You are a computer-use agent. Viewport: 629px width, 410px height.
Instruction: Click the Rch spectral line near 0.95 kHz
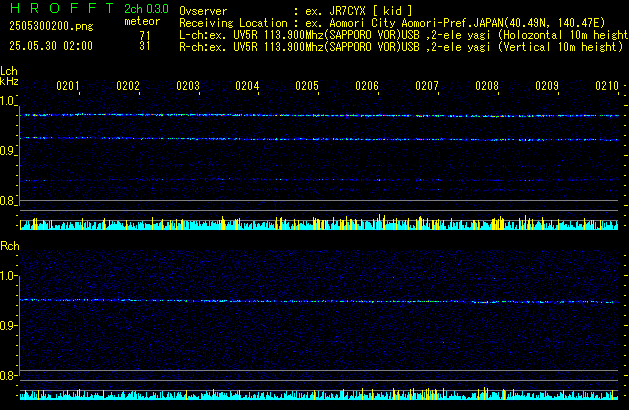click(x=319, y=301)
